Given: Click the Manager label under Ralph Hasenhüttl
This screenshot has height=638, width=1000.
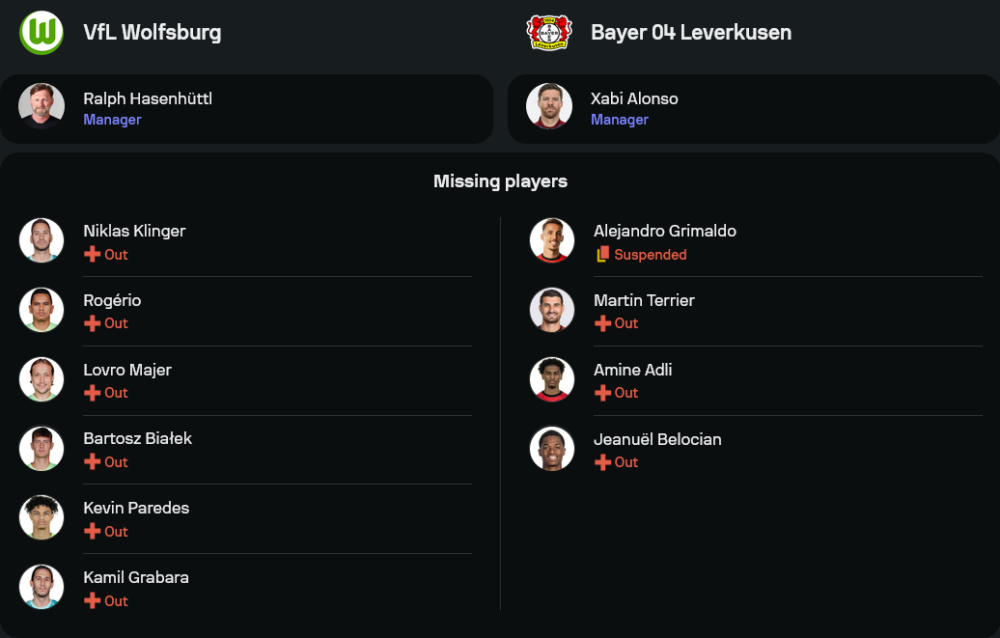Looking at the screenshot, I should (x=112, y=120).
